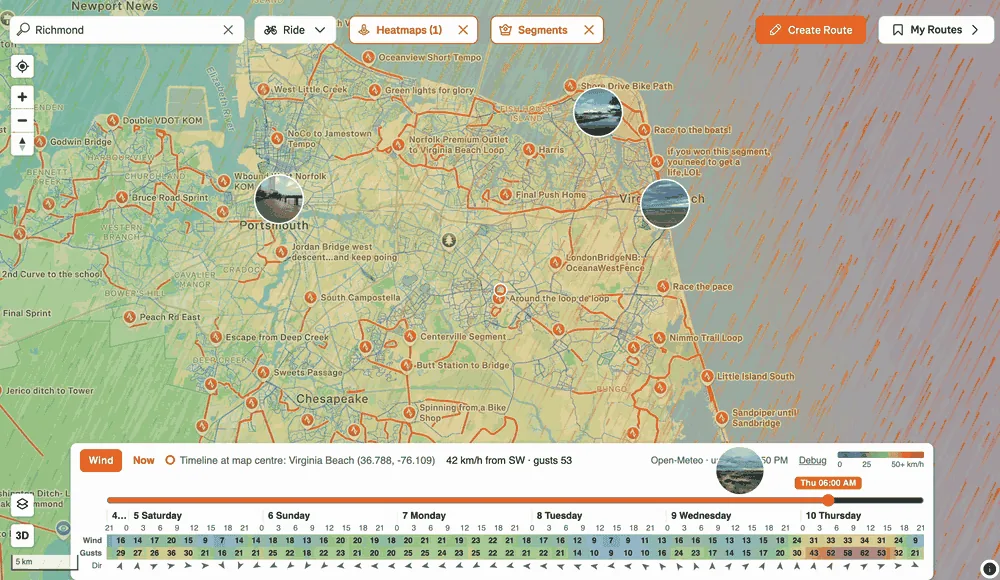1000x580 pixels.
Task: Open the photo thumbnail near Shore Drive
Action: pyautogui.click(x=598, y=112)
